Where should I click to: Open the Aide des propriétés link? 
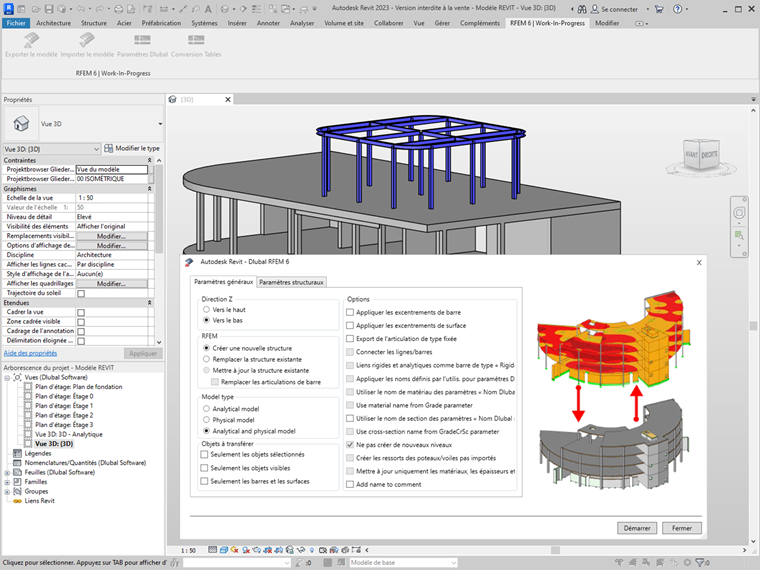point(30,353)
